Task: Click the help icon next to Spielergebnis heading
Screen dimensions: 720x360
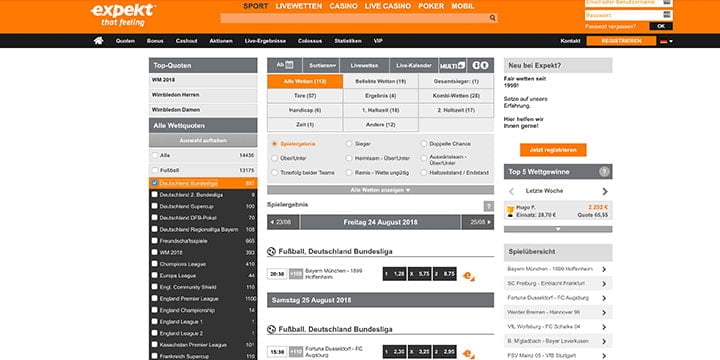Action: (x=489, y=206)
